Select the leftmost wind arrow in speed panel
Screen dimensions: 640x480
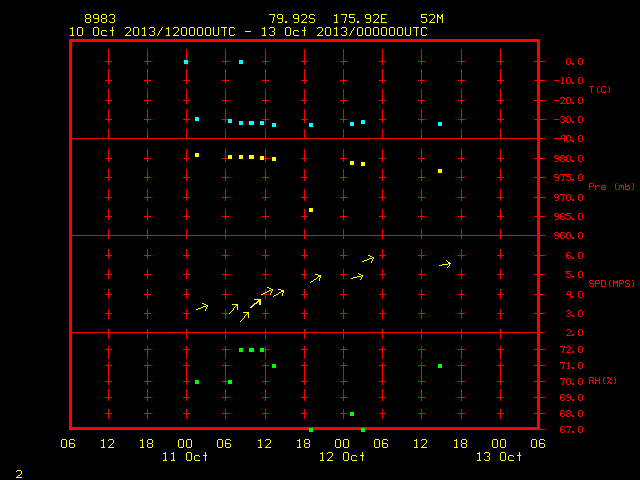[x=202, y=307]
